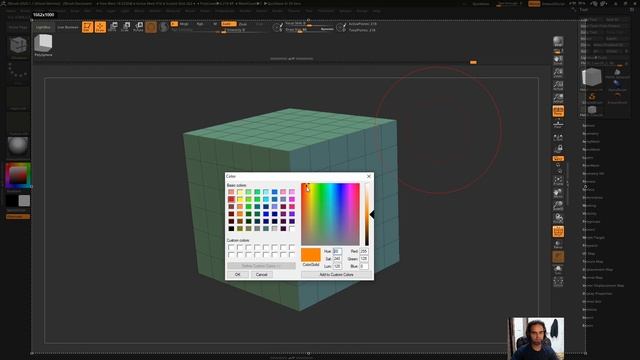Toggle PolyF polyframe display

[x=558, y=231]
